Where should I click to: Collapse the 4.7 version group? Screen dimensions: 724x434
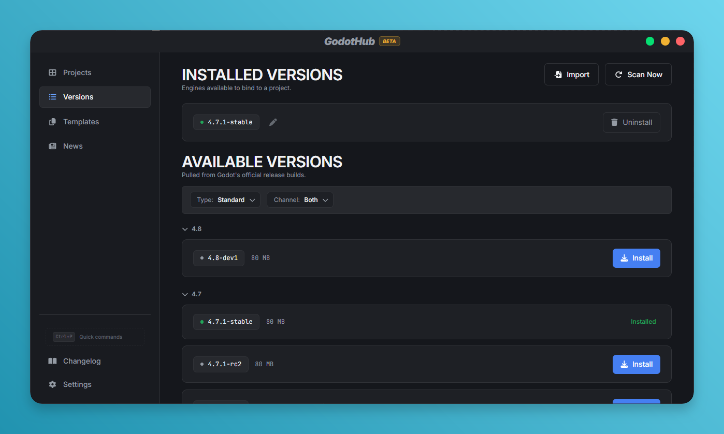click(x=192, y=294)
